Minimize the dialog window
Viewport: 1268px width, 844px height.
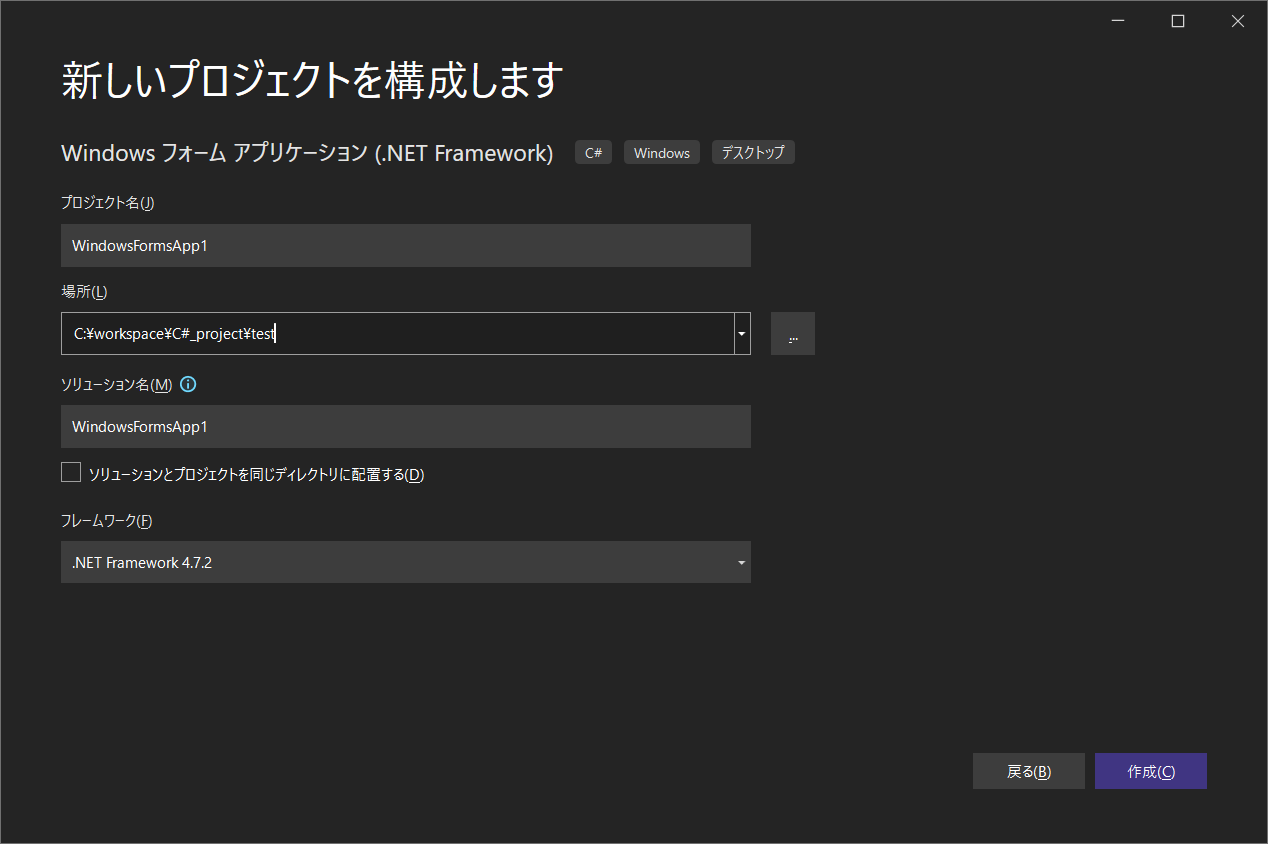point(1118,22)
